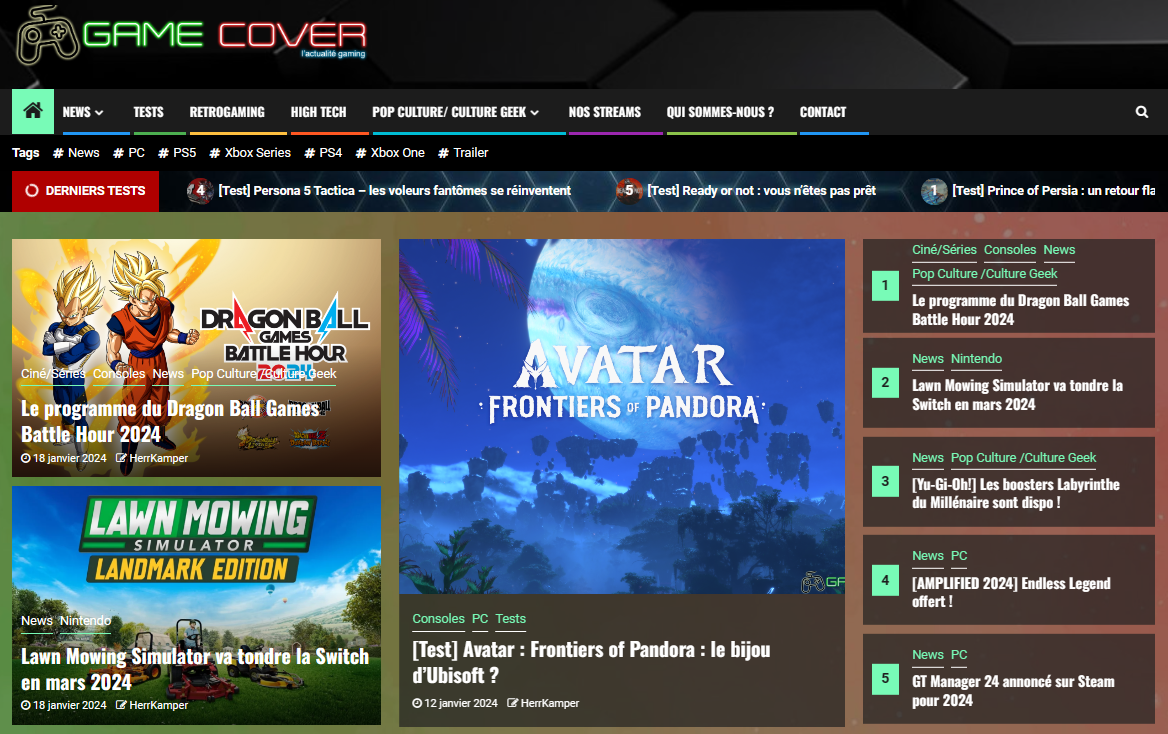Click 18 janvier 2024 date on Dragon Ball card
Screen dimensions: 1168x734
(64, 458)
